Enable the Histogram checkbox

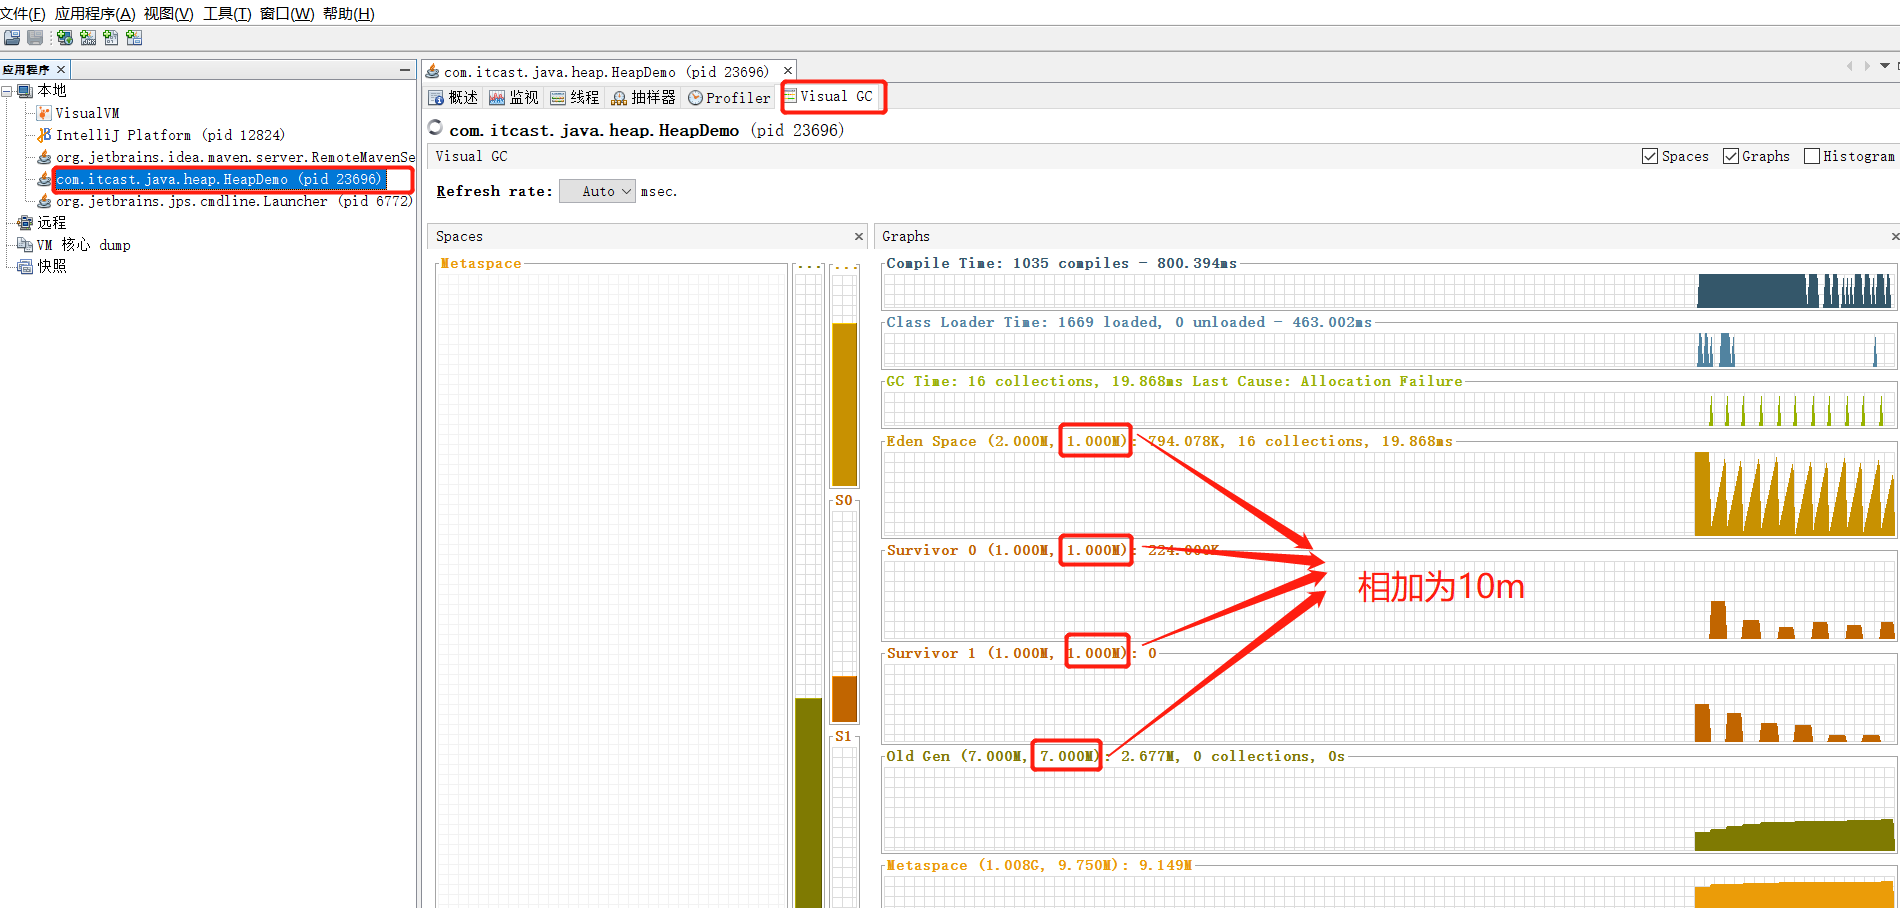(x=1812, y=156)
